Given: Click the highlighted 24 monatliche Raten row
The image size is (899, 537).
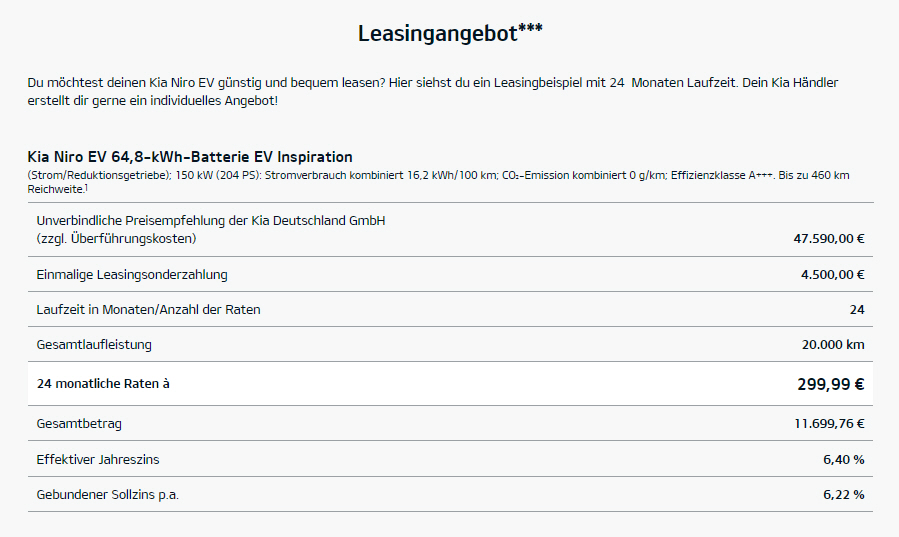Looking at the screenshot, I should 450,383.
